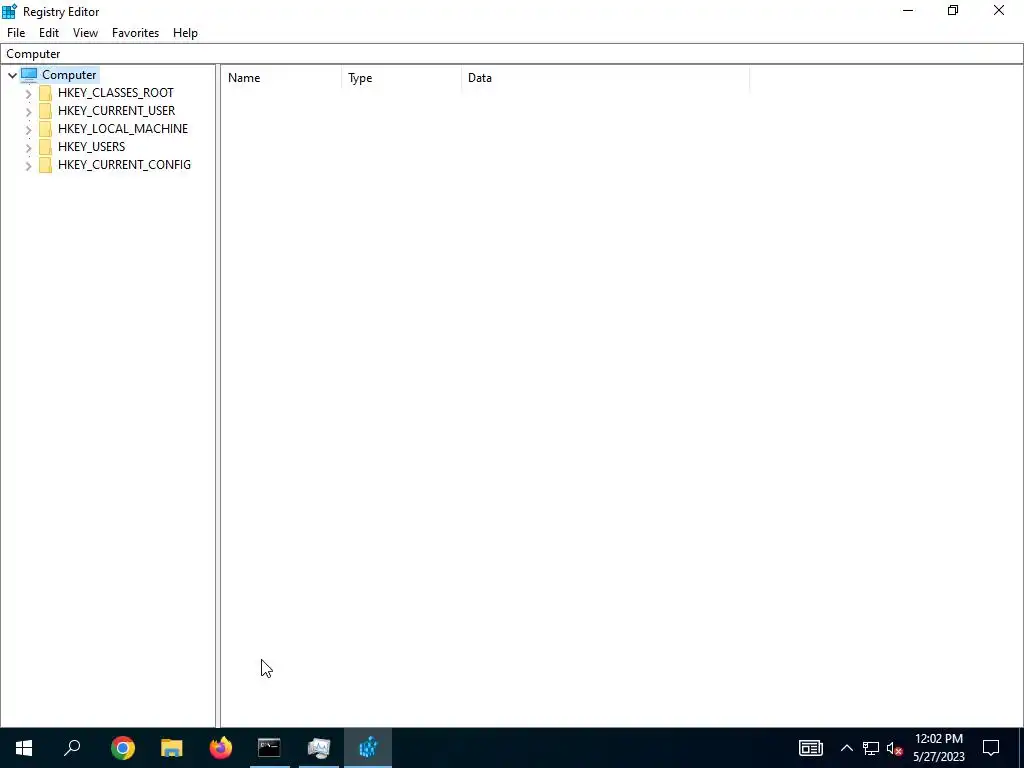Open the network status tray icon
Image resolution: width=1024 pixels, height=768 pixels.
coord(871,748)
